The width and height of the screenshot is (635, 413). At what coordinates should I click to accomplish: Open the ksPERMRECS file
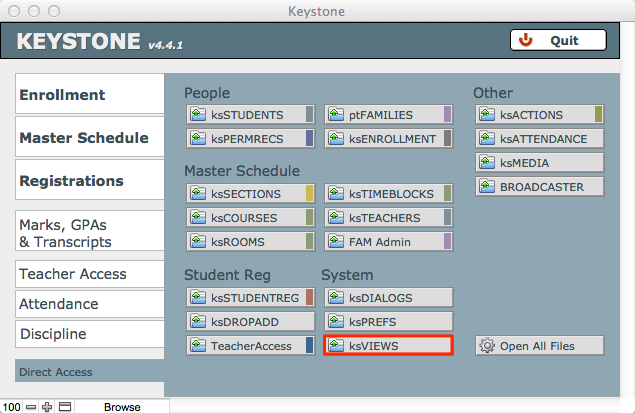coord(250,138)
